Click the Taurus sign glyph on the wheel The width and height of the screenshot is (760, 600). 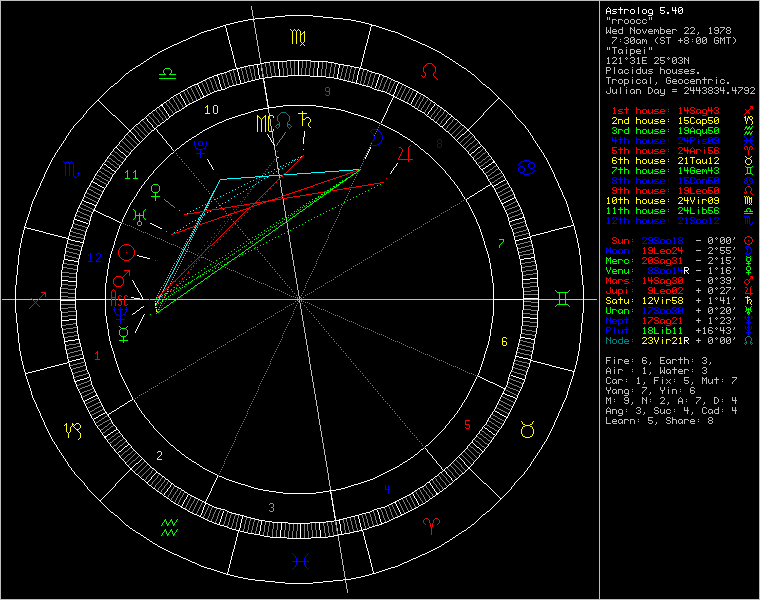(x=527, y=429)
